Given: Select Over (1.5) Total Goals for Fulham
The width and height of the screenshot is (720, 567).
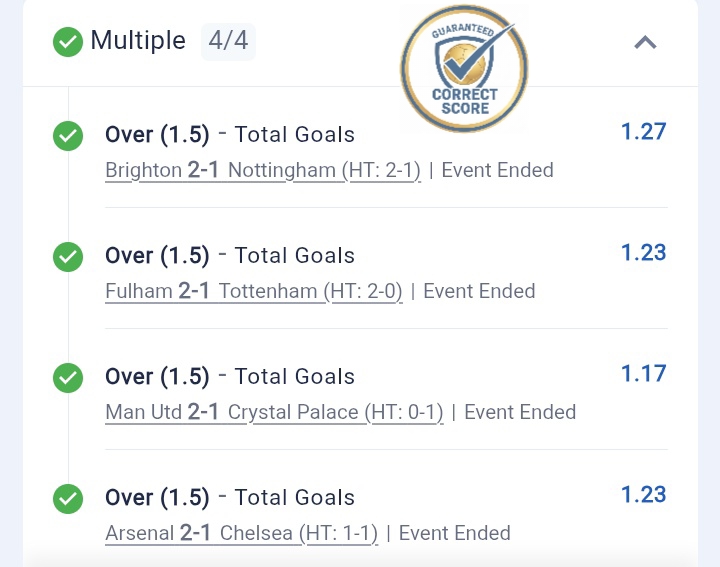Looking at the screenshot, I should 230,256.
